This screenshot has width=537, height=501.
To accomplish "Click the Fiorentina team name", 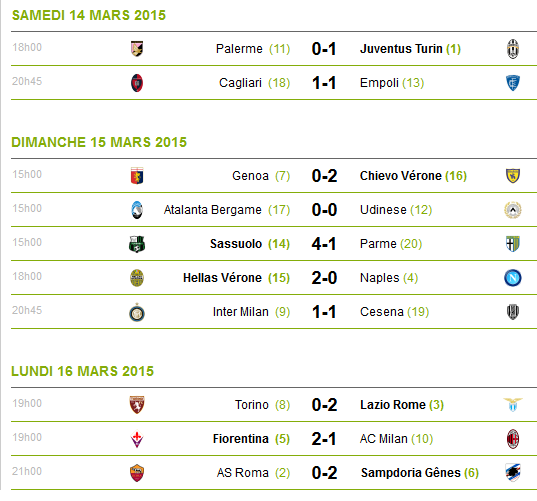I will click(x=240, y=439).
